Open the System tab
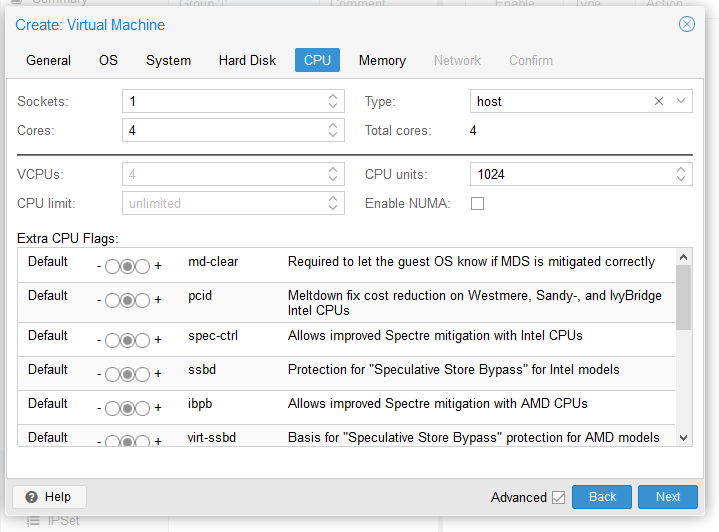Viewport: 719px width, 532px height. [x=168, y=60]
